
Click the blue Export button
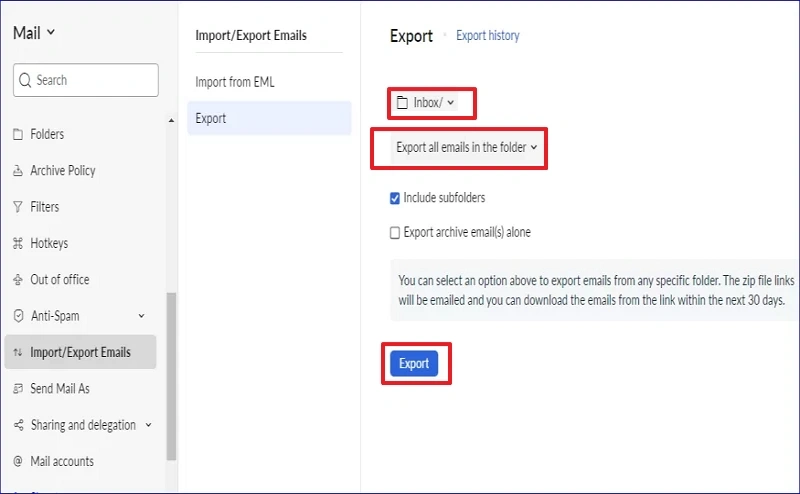click(x=414, y=363)
